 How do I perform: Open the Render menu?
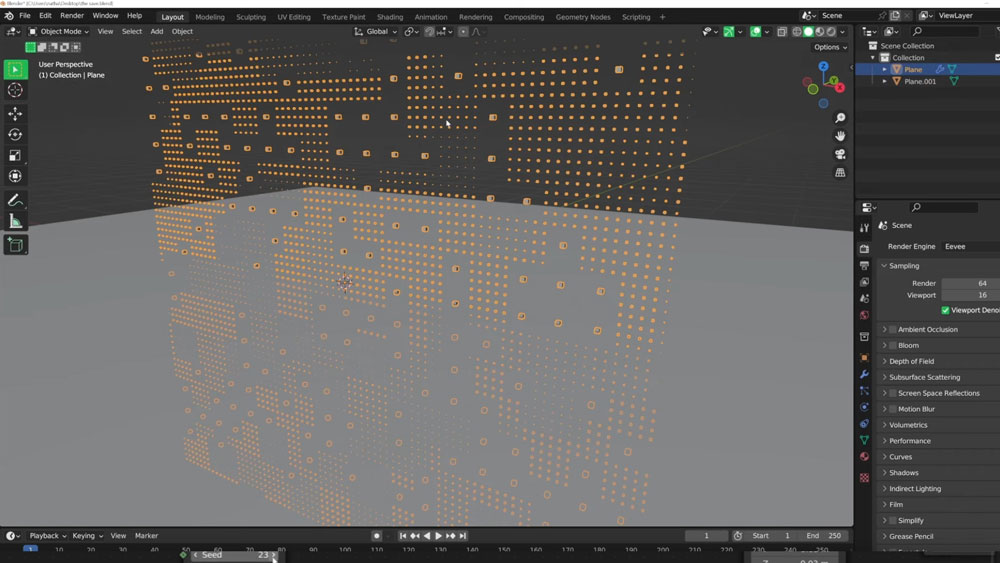[x=72, y=16]
